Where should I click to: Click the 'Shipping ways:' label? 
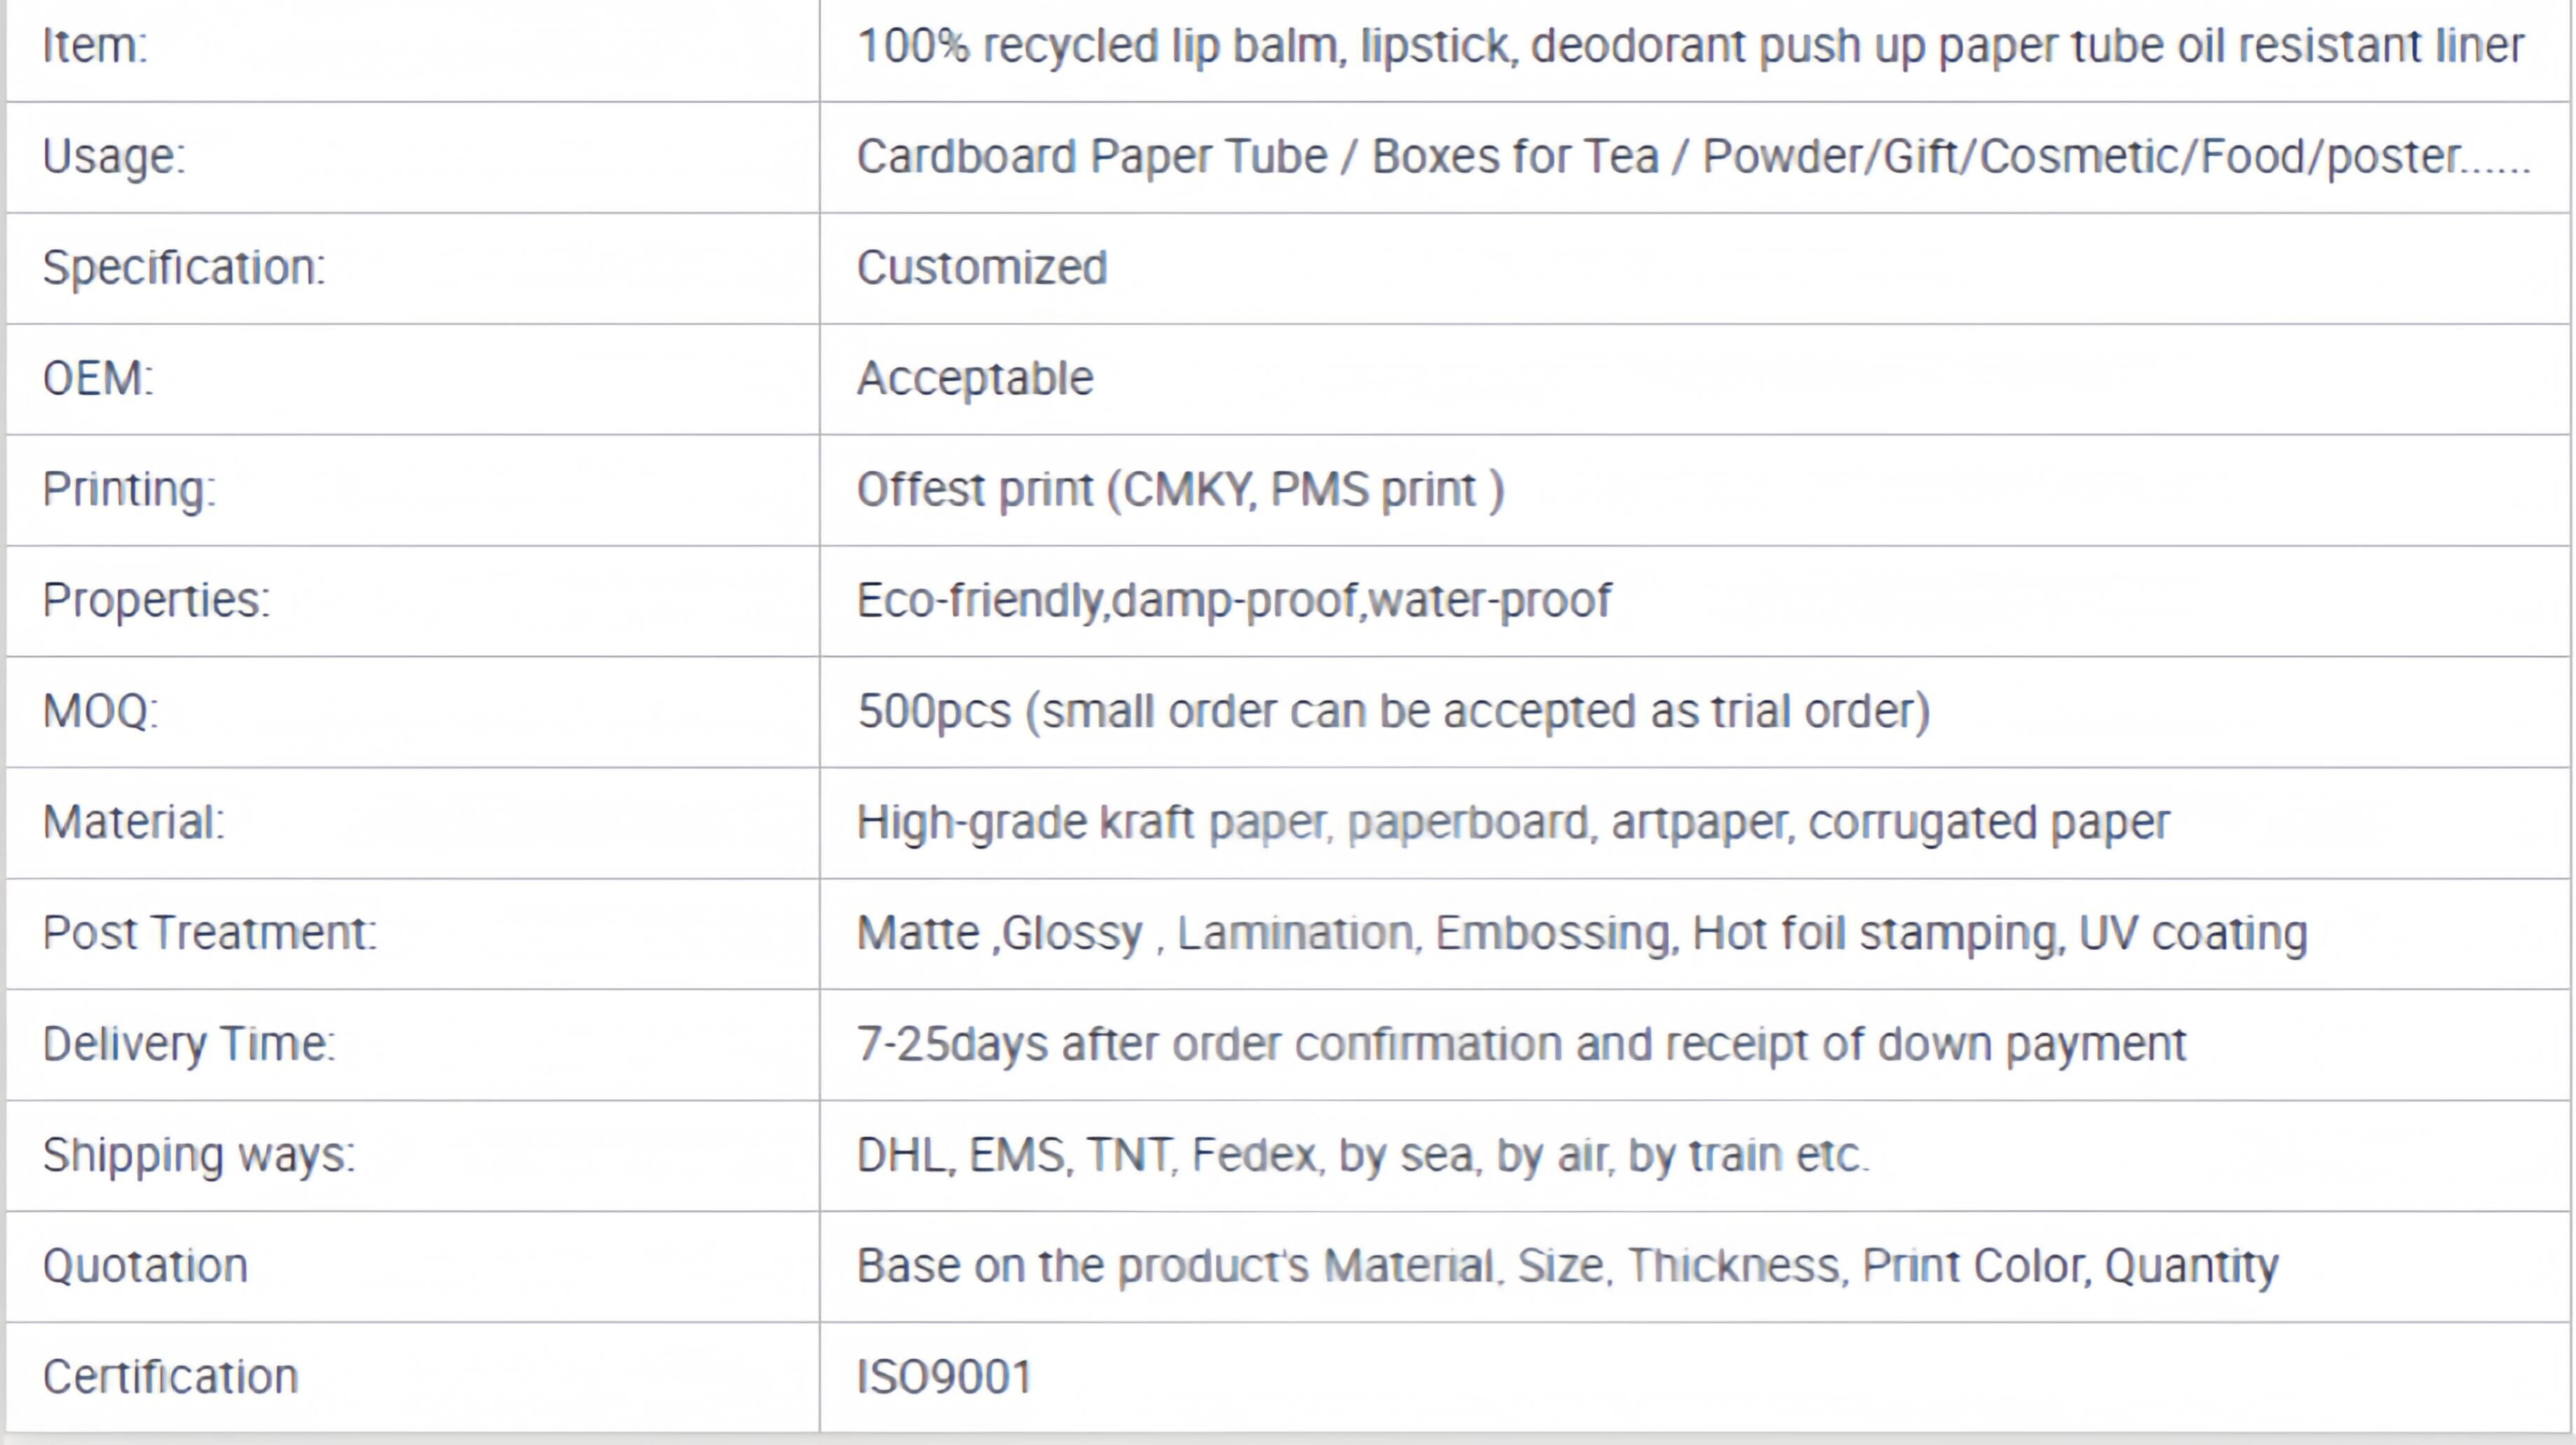(199, 1156)
